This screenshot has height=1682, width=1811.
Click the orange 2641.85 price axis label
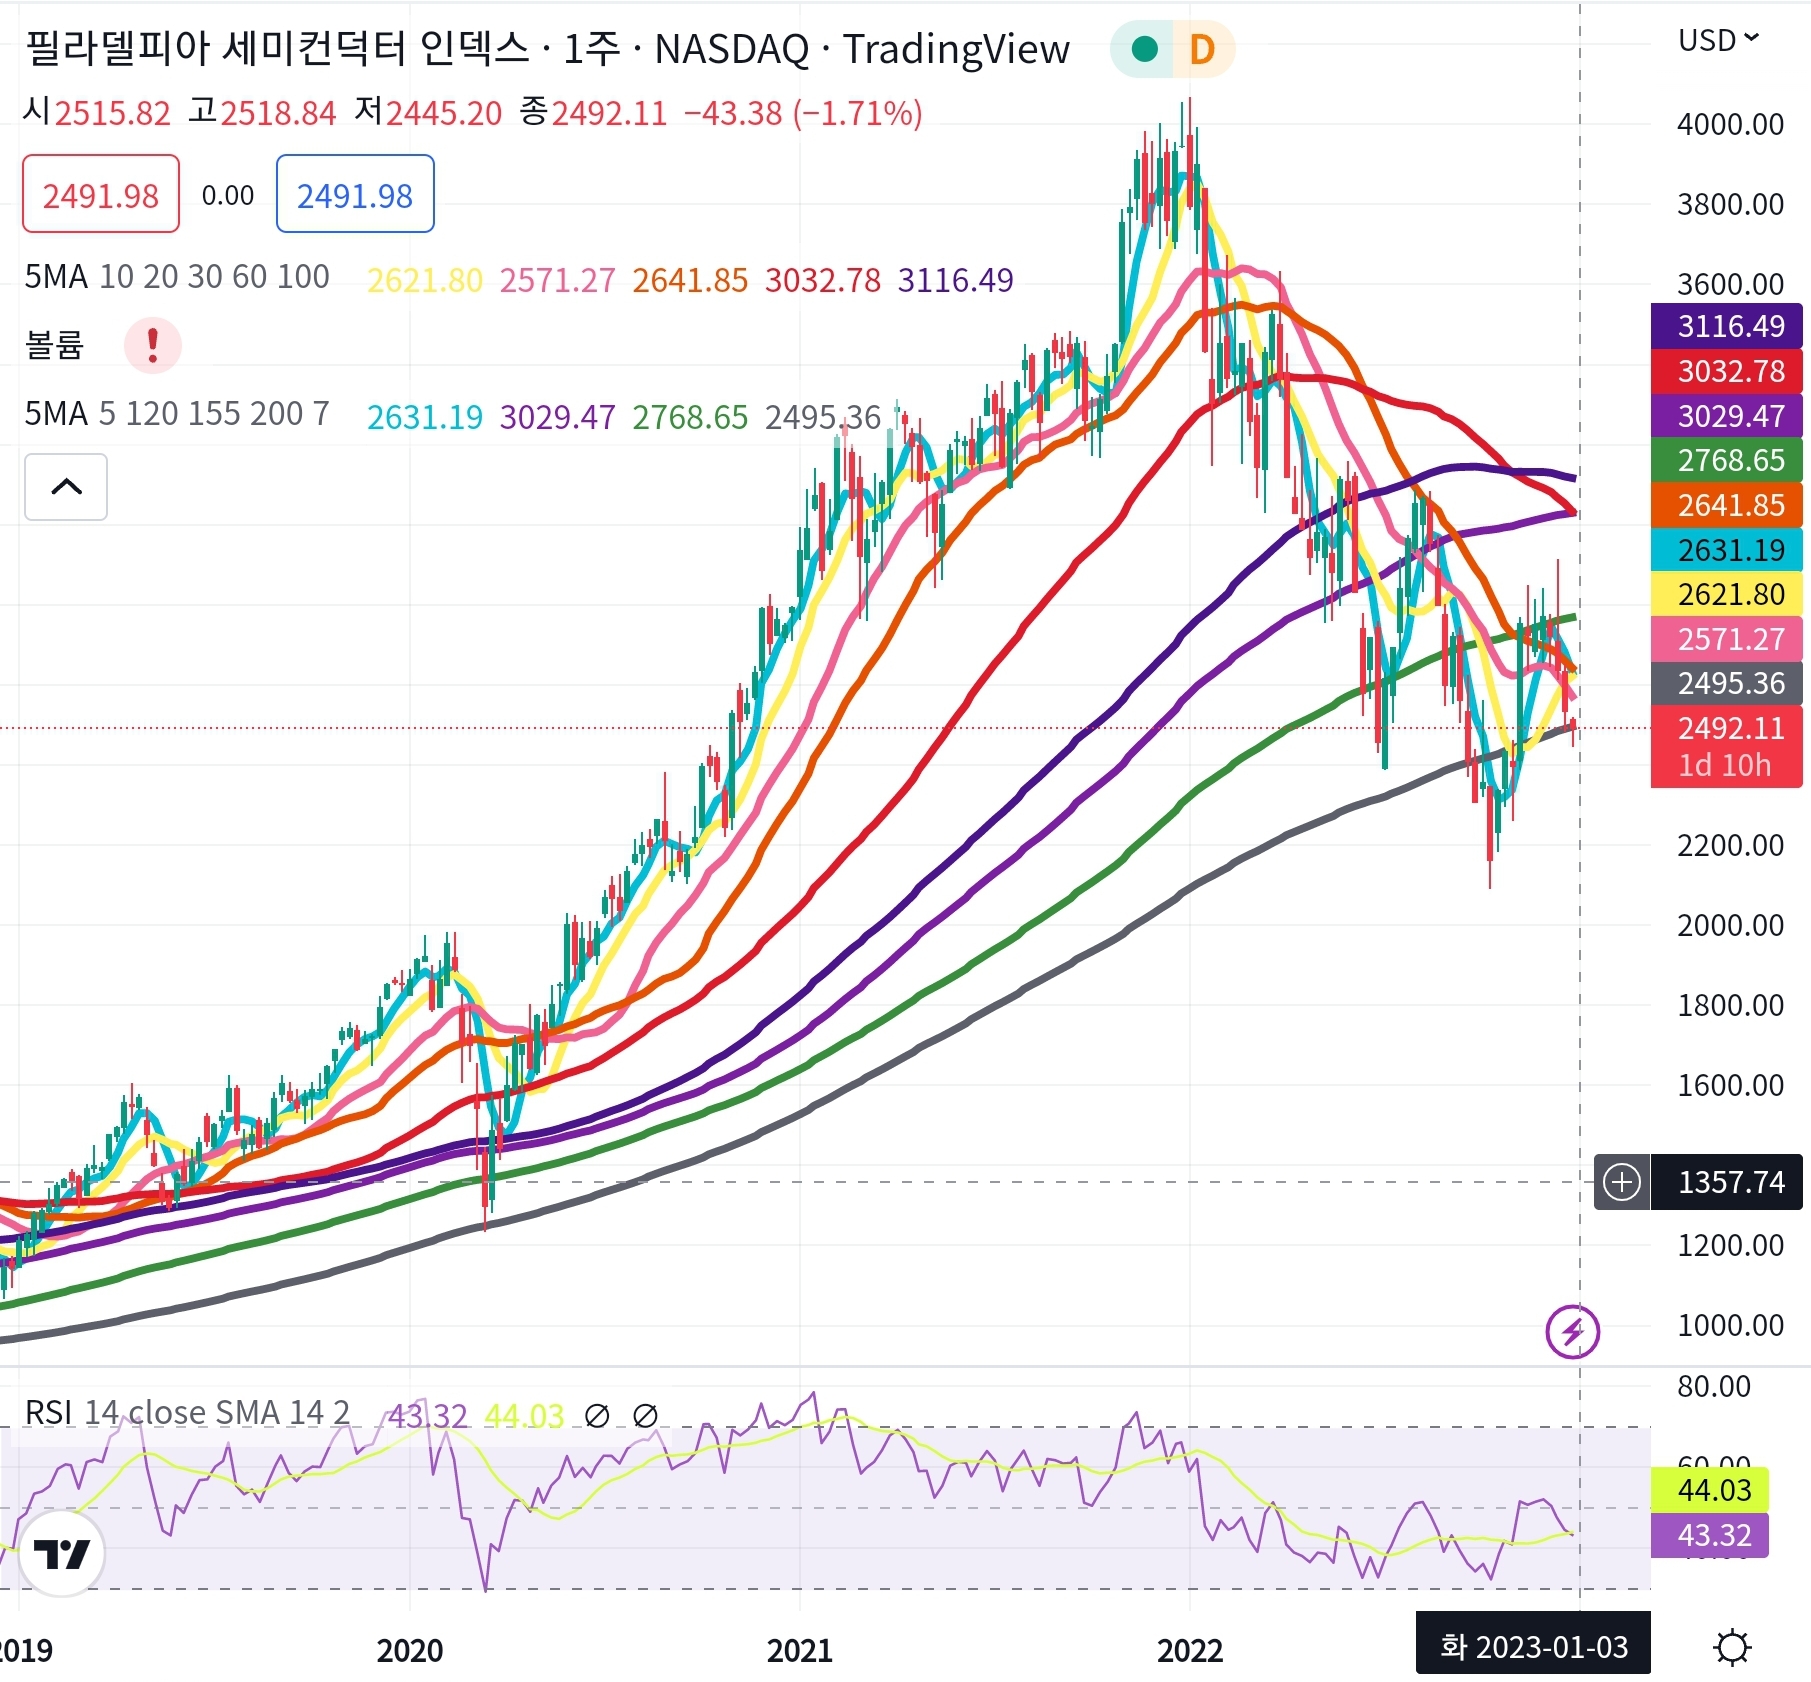tap(1727, 505)
